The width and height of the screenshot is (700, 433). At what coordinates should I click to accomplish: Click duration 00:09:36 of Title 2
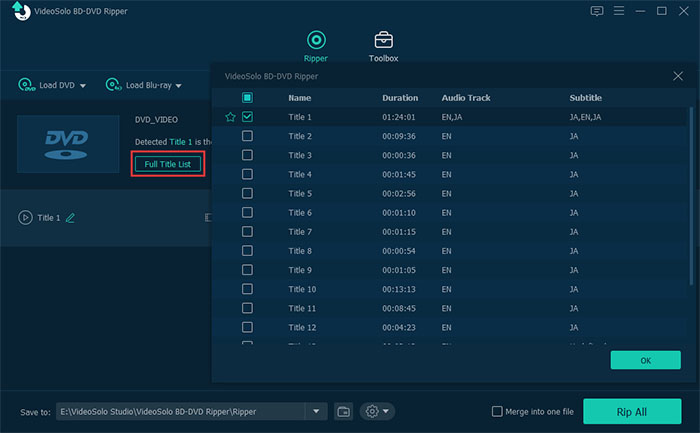pyautogui.click(x=399, y=136)
